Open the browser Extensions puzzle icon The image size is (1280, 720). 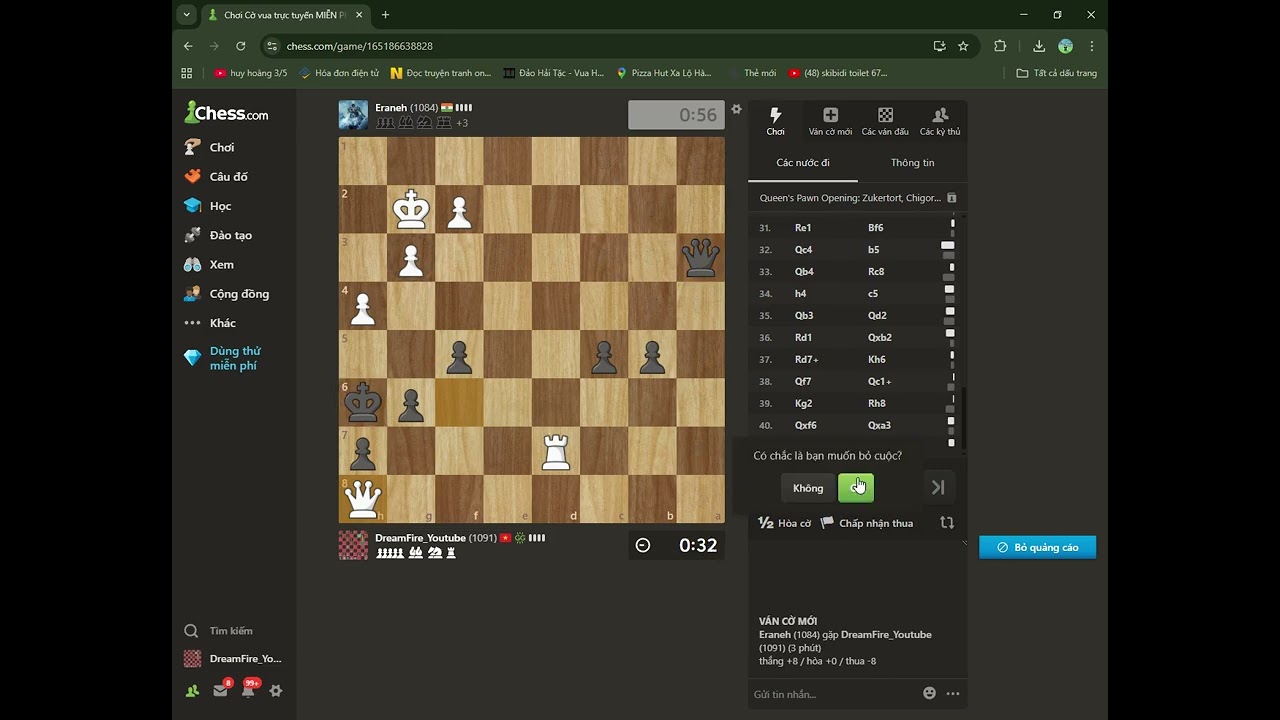point(1000,46)
